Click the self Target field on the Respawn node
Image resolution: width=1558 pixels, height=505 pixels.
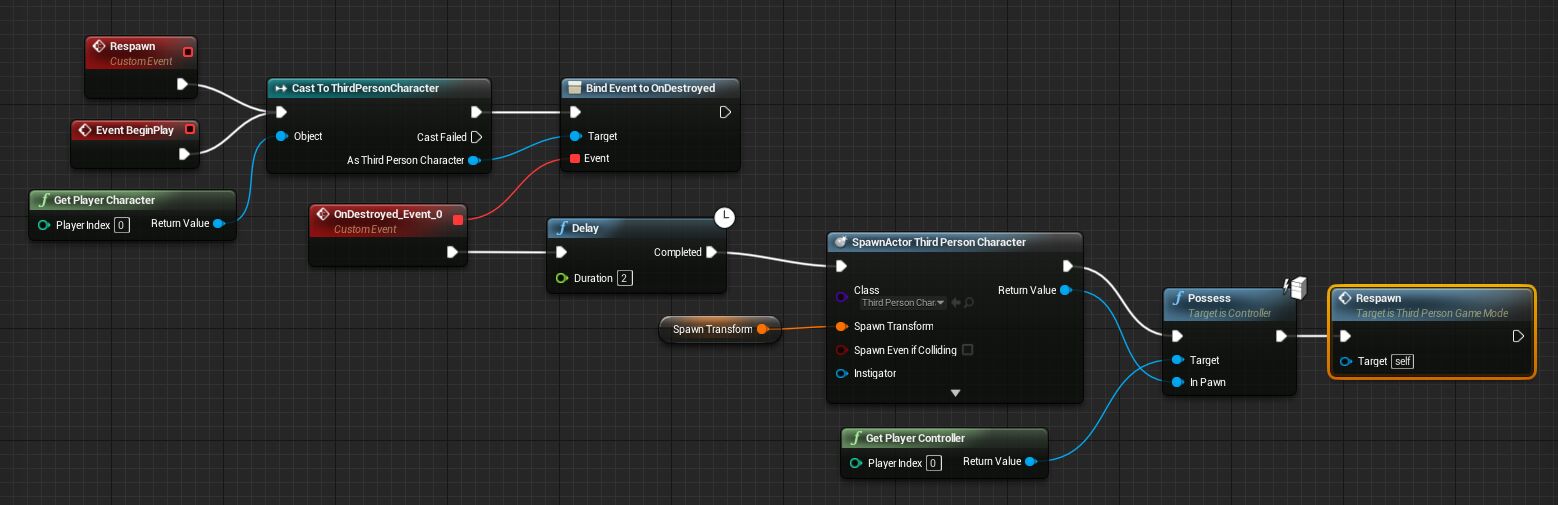coord(1403,361)
